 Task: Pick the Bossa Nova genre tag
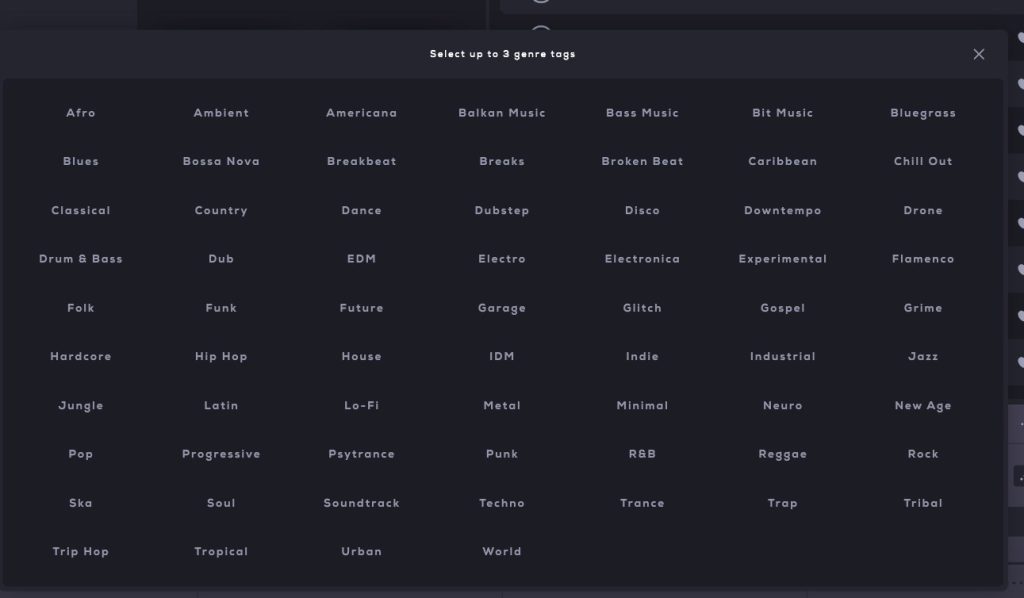pyautogui.click(x=221, y=162)
